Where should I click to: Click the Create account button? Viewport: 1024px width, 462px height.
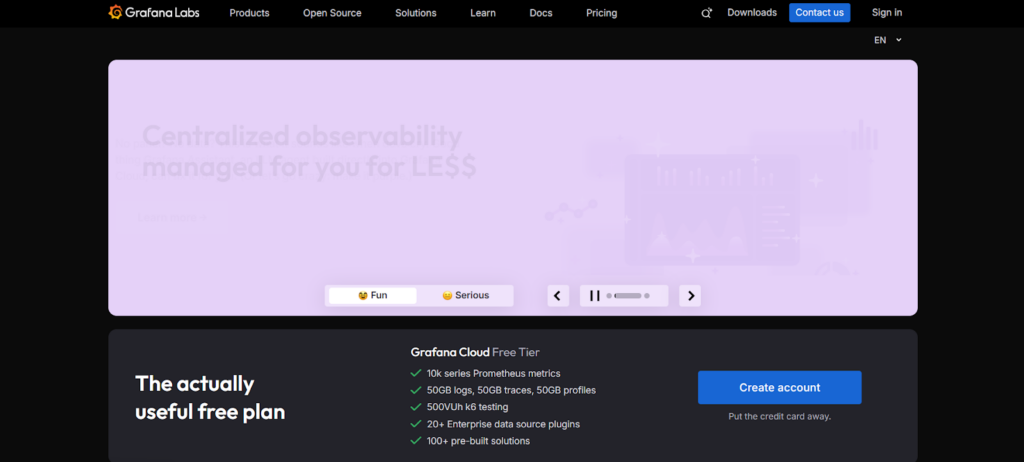tap(779, 387)
